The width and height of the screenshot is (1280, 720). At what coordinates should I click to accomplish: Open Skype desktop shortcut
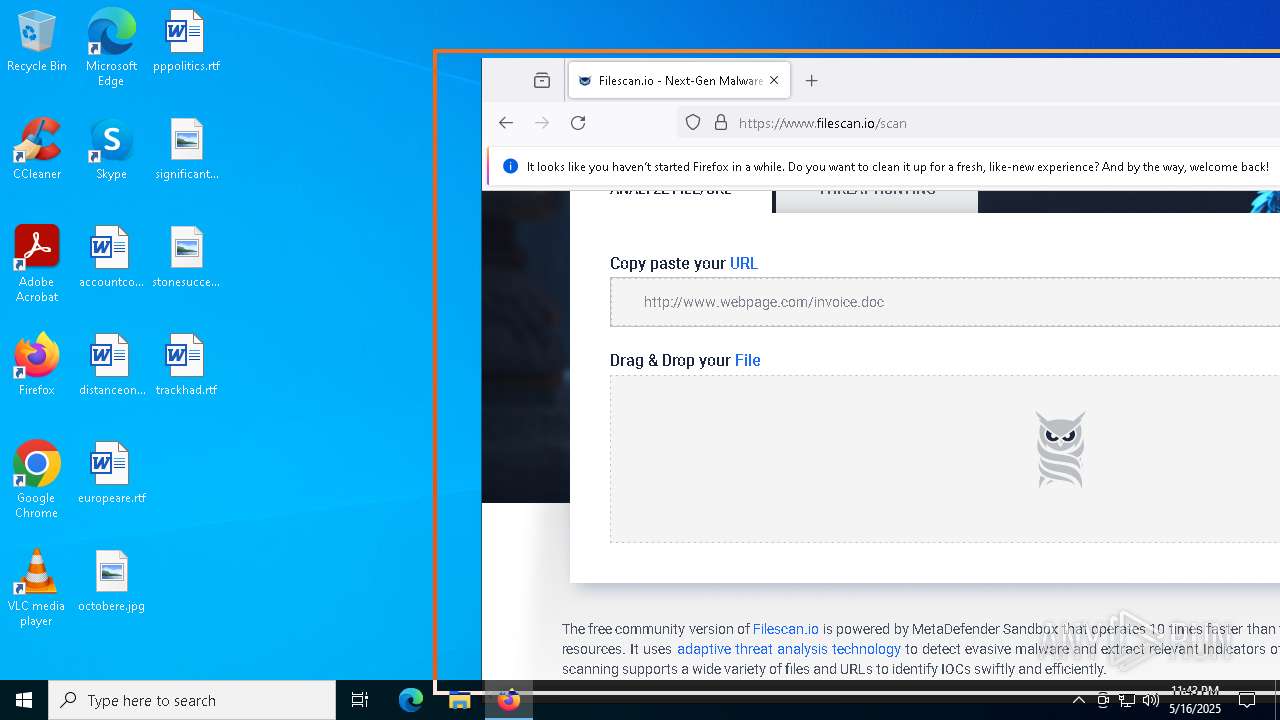pos(111,150)
